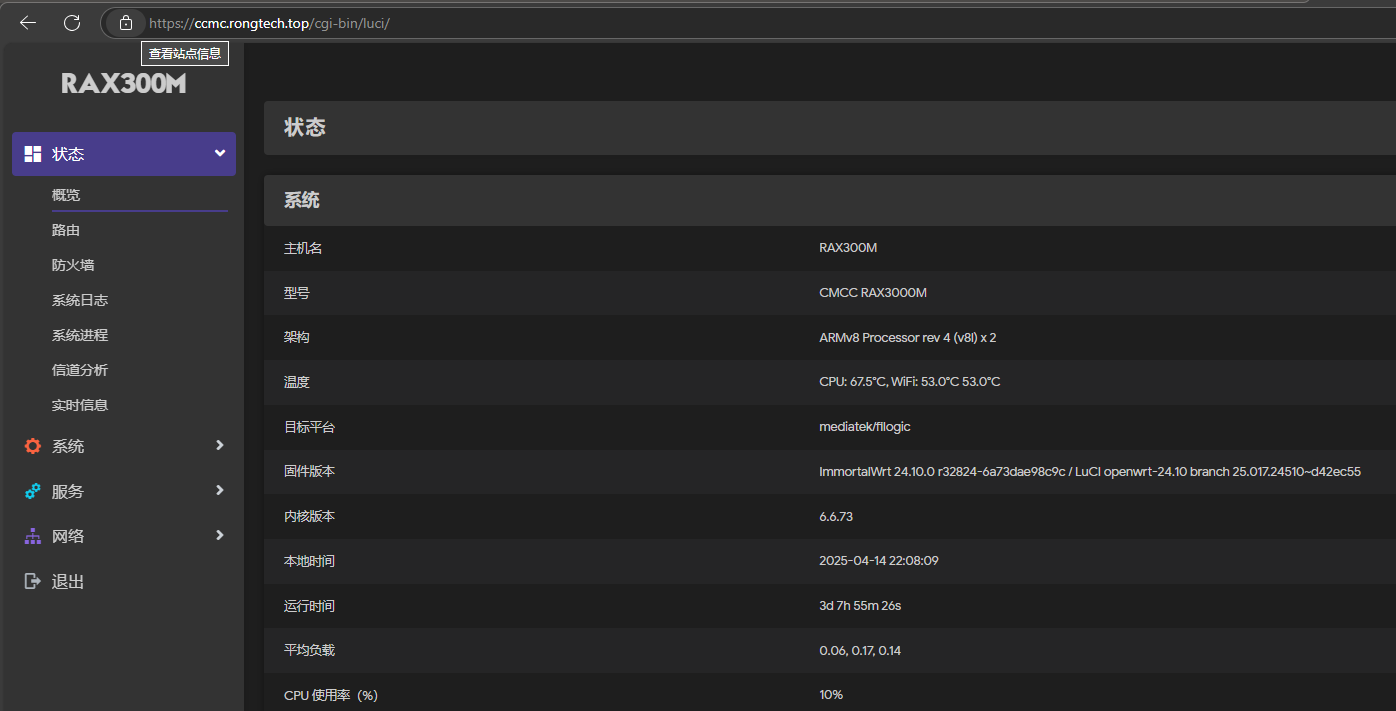This screenshot has height=711, width=1396.
Task: Select the load average 0.06, 0.17, 0.14
Action: 860,650
